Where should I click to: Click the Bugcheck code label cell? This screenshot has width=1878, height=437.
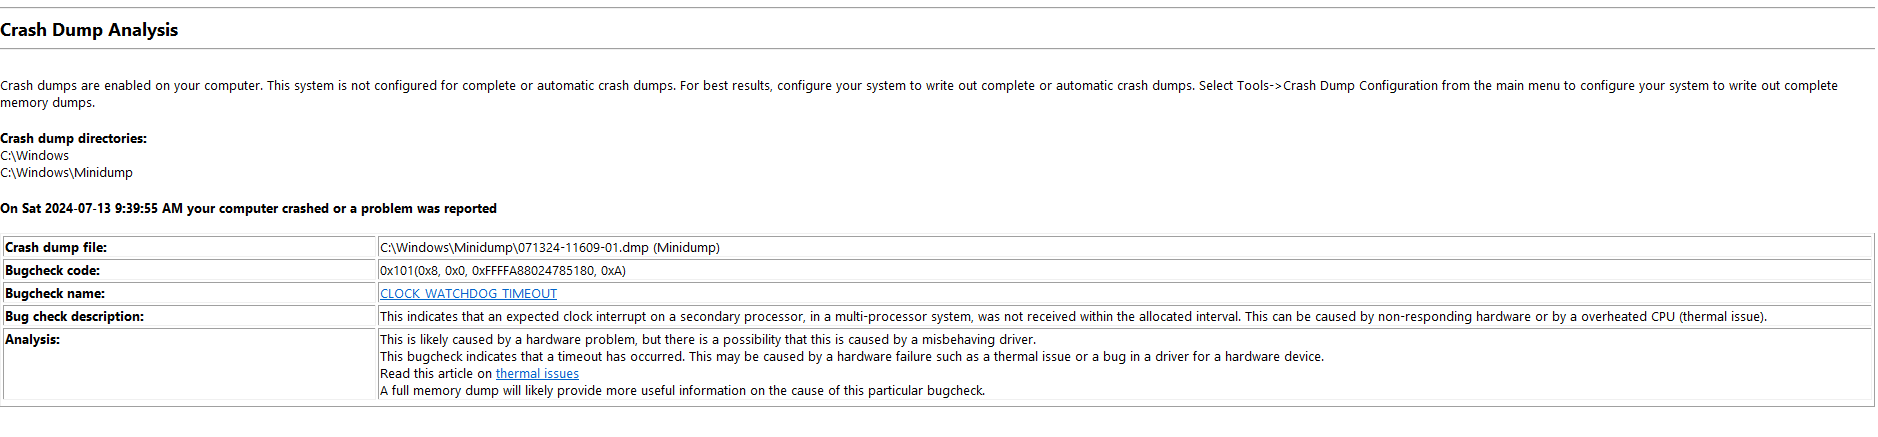(x=189, y=271)
